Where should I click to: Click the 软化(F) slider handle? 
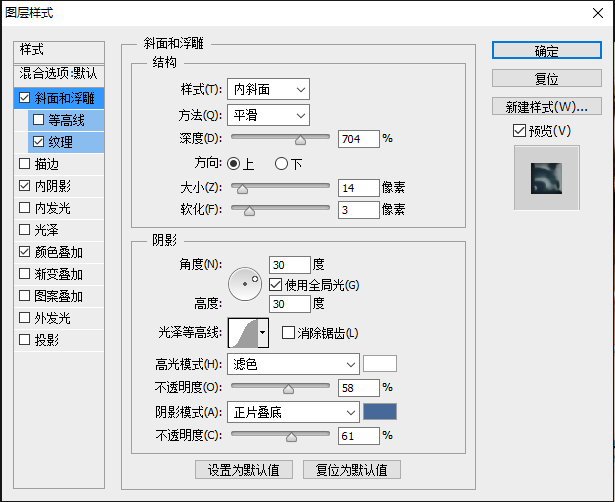[x=249, y=211]
